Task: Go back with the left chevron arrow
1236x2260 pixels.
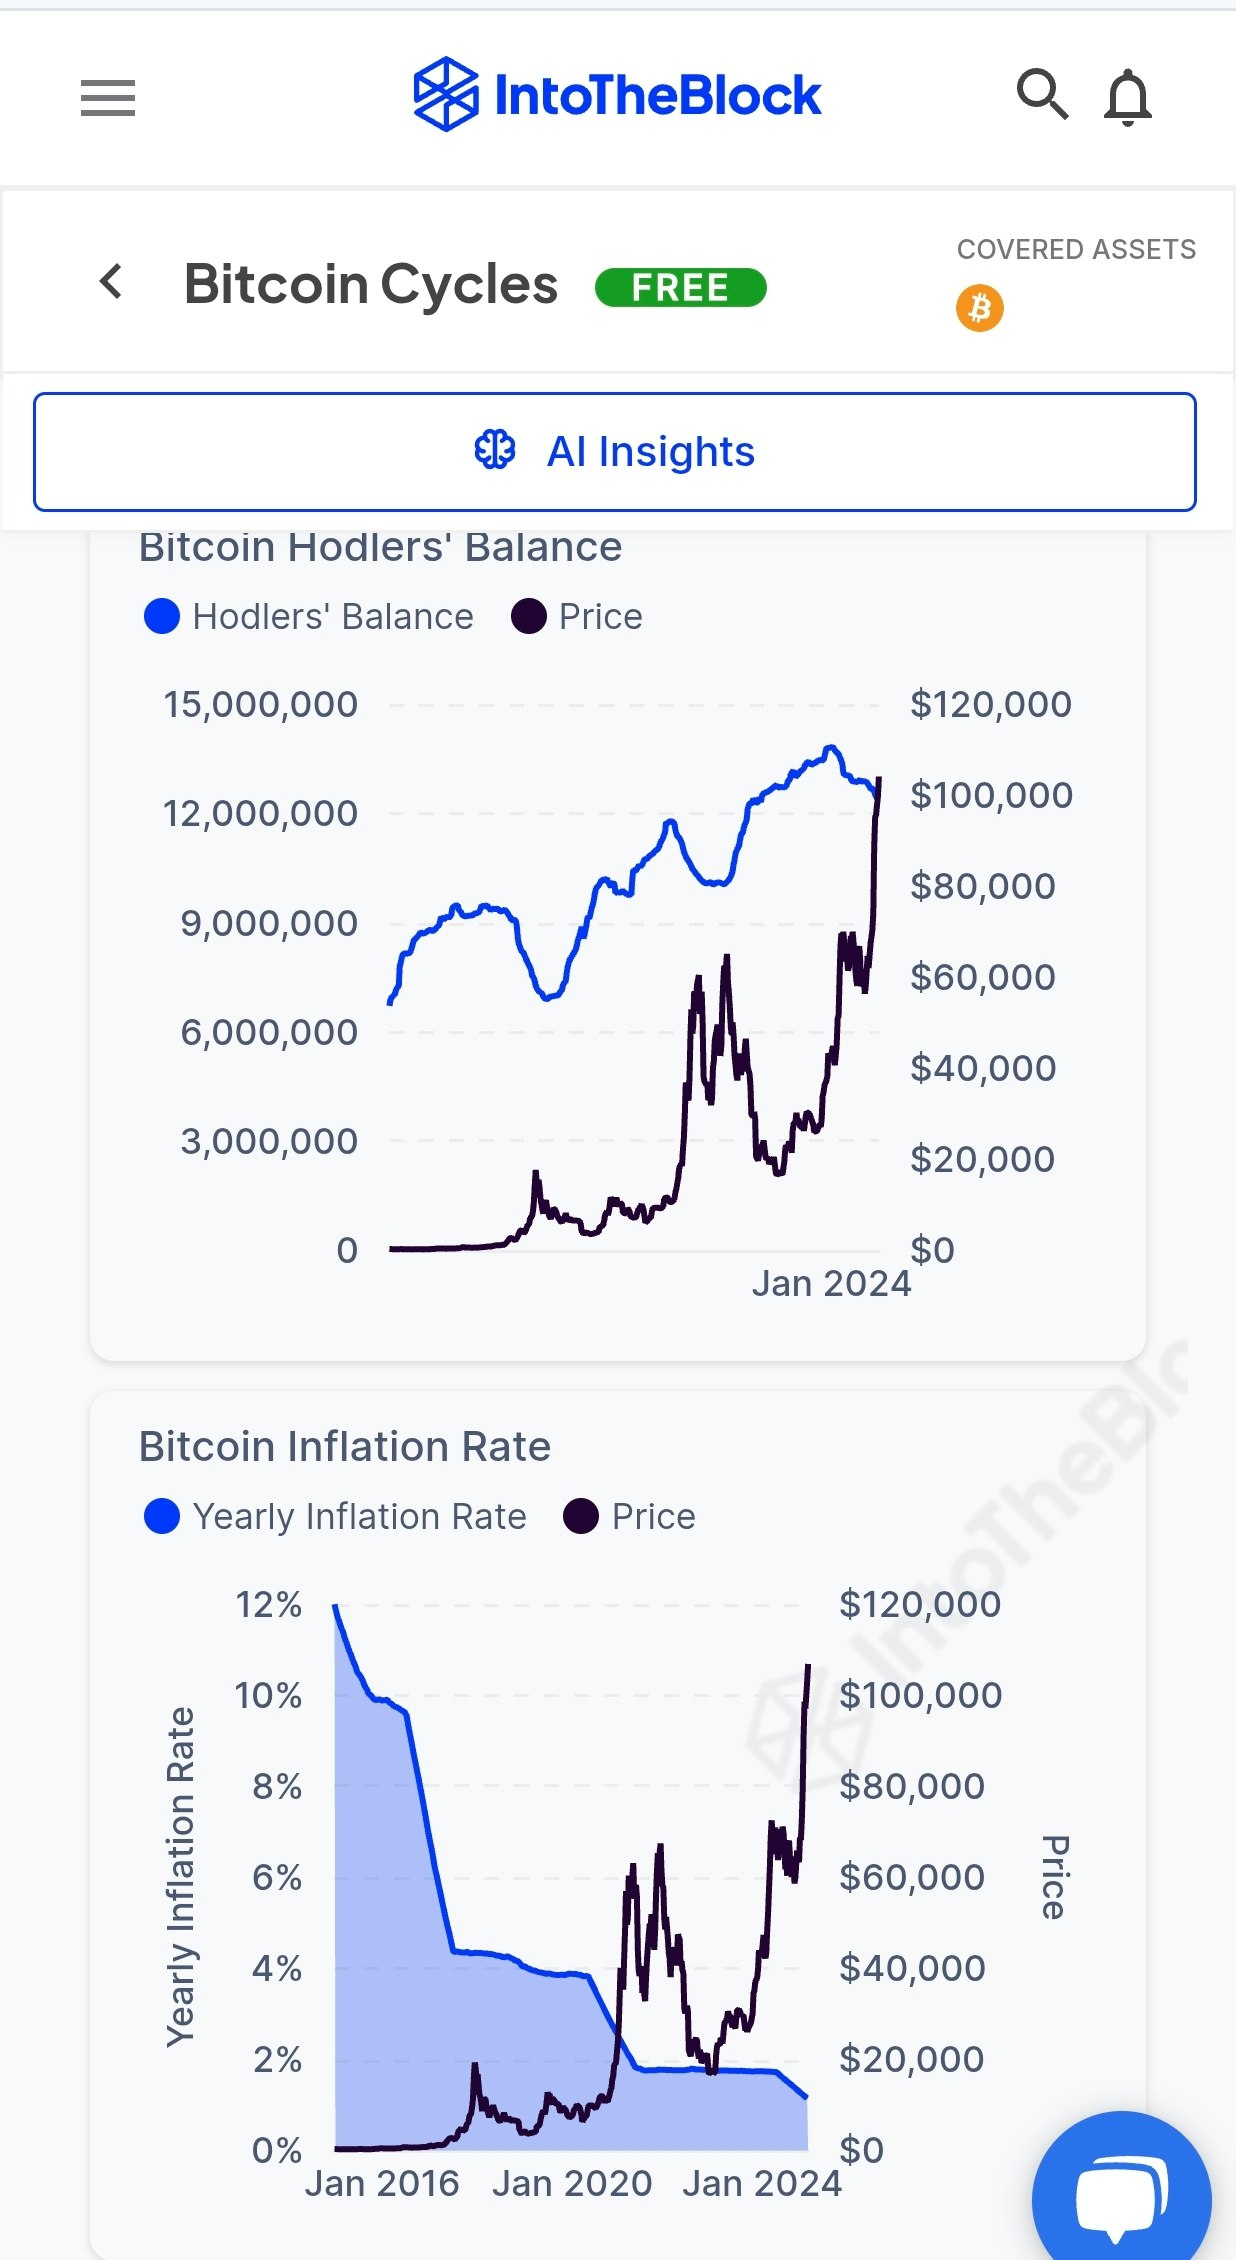Action: coord(112,282)
